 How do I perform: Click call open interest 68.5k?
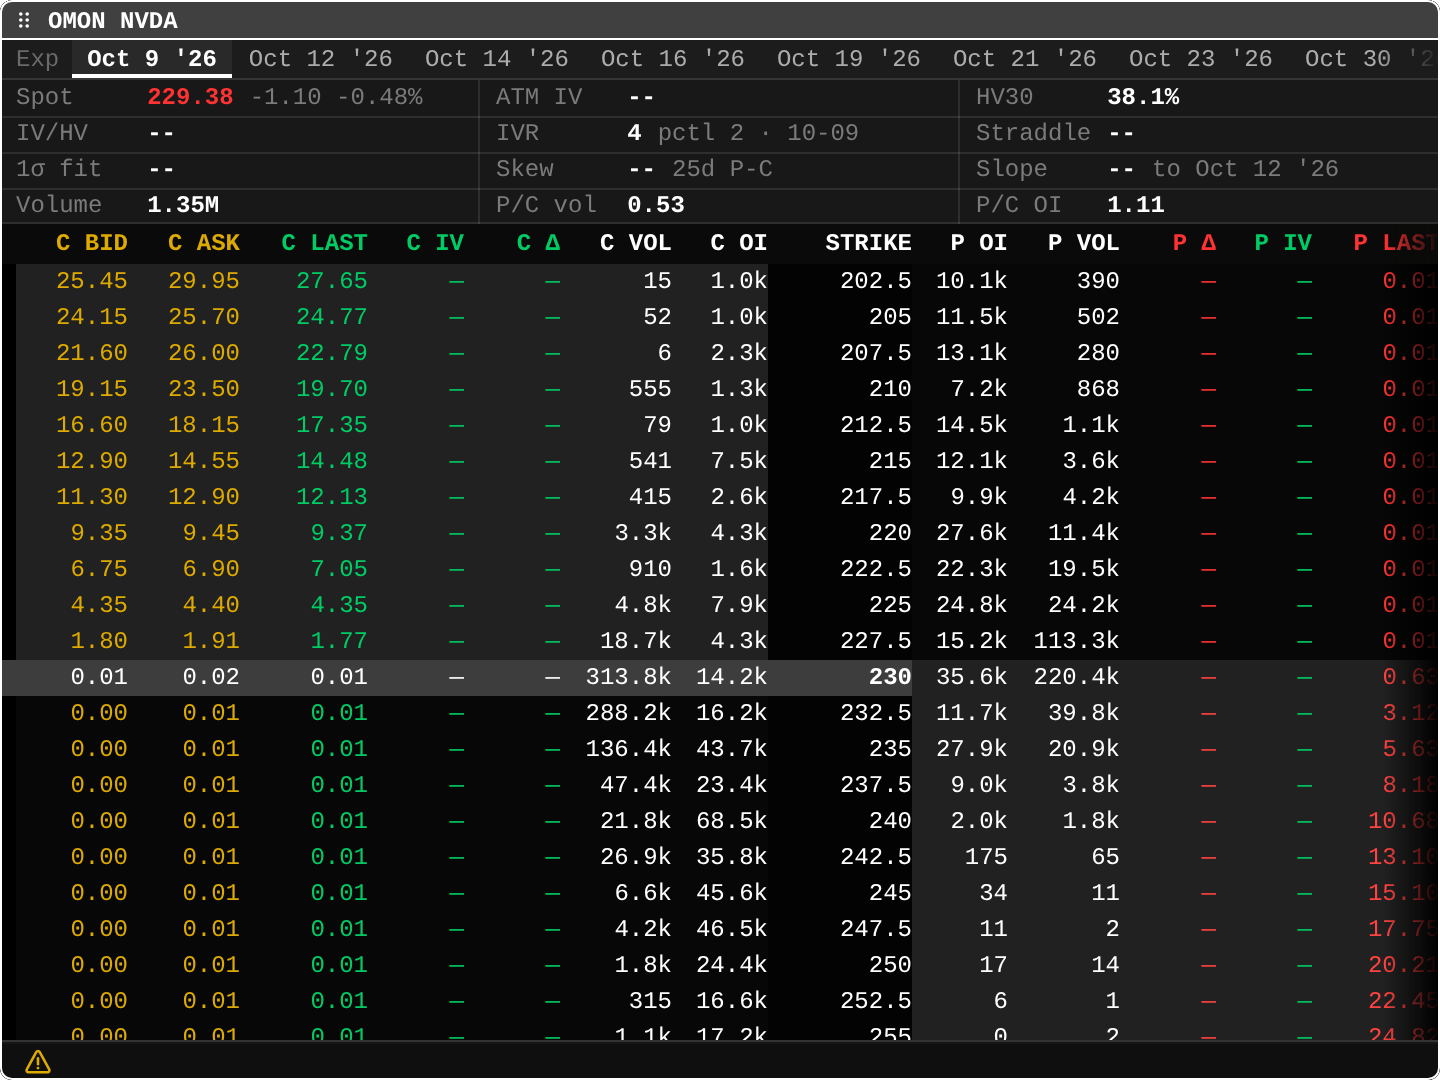pyautogui.click(x=732, y=821)
